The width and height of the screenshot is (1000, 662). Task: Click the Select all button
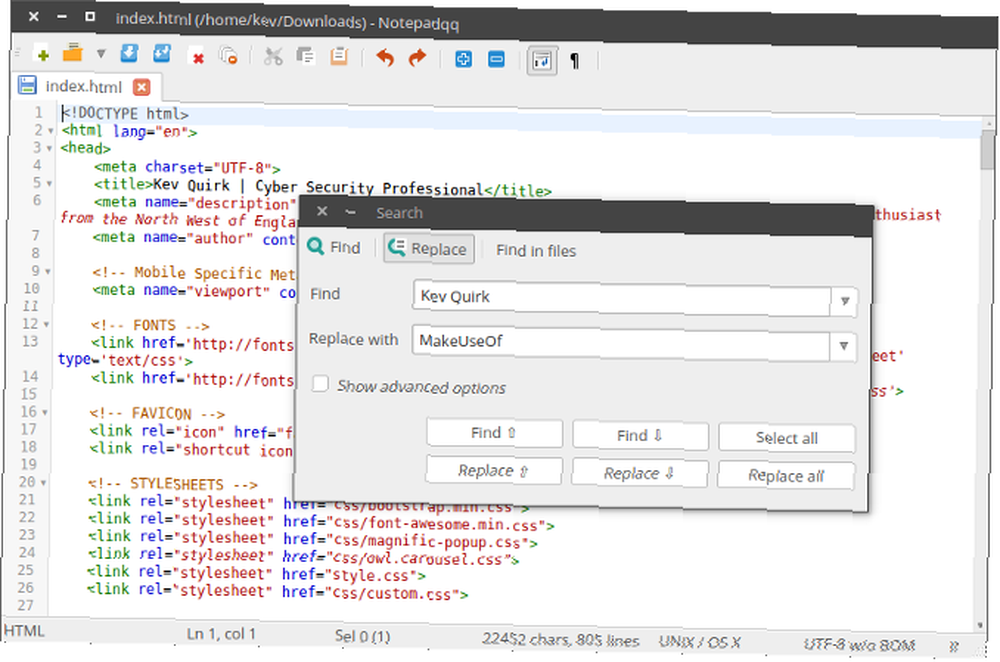pyautogui.click(x=786, y=438)
